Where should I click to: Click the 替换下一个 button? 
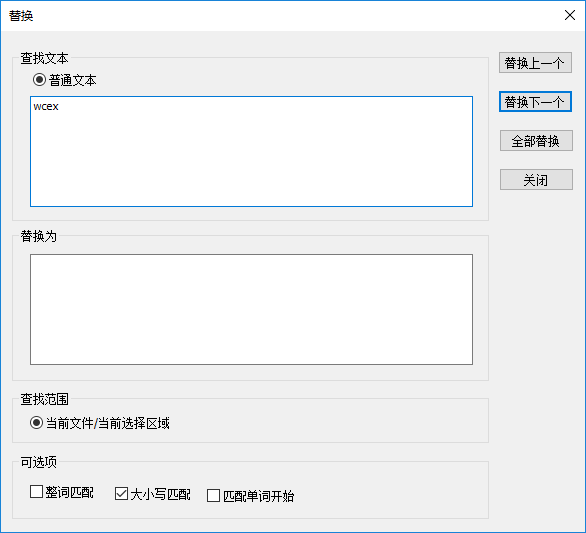pyautogui.click(x=535, y=102)
